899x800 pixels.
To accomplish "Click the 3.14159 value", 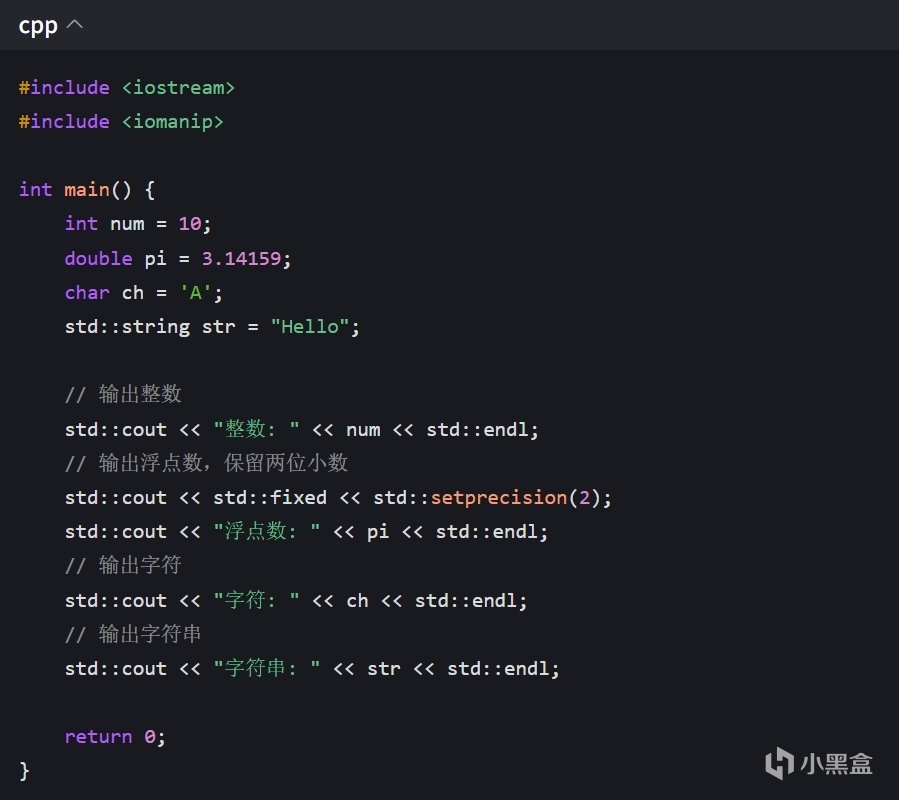I will pyautogui.click(x=240, y=258).
